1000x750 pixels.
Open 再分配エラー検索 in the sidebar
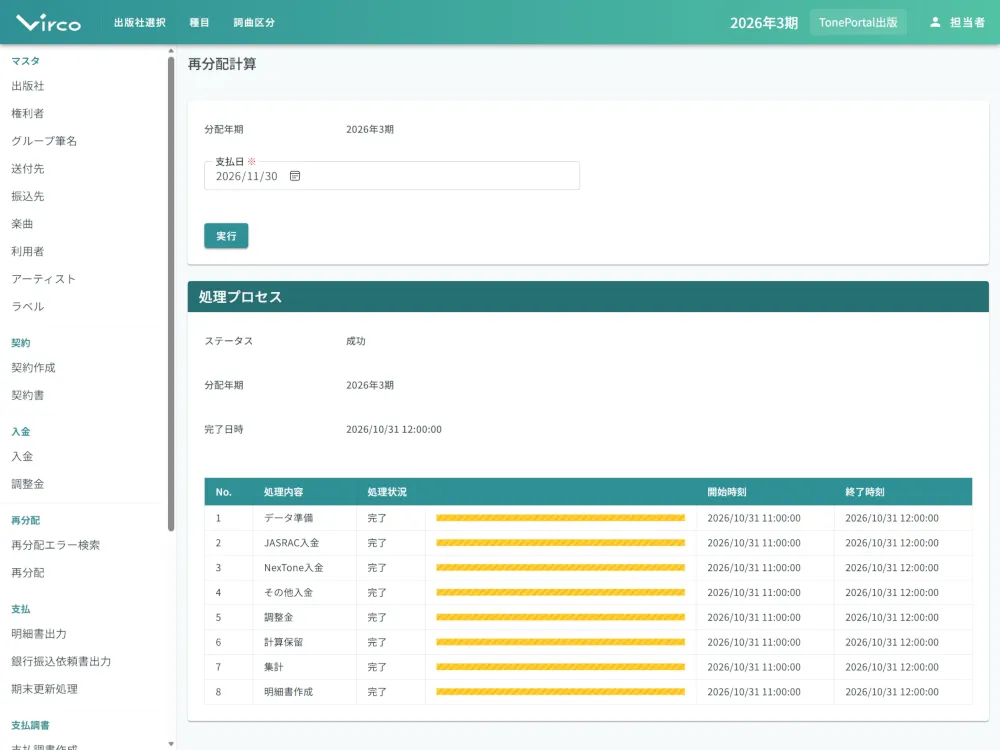click(55, 545)
